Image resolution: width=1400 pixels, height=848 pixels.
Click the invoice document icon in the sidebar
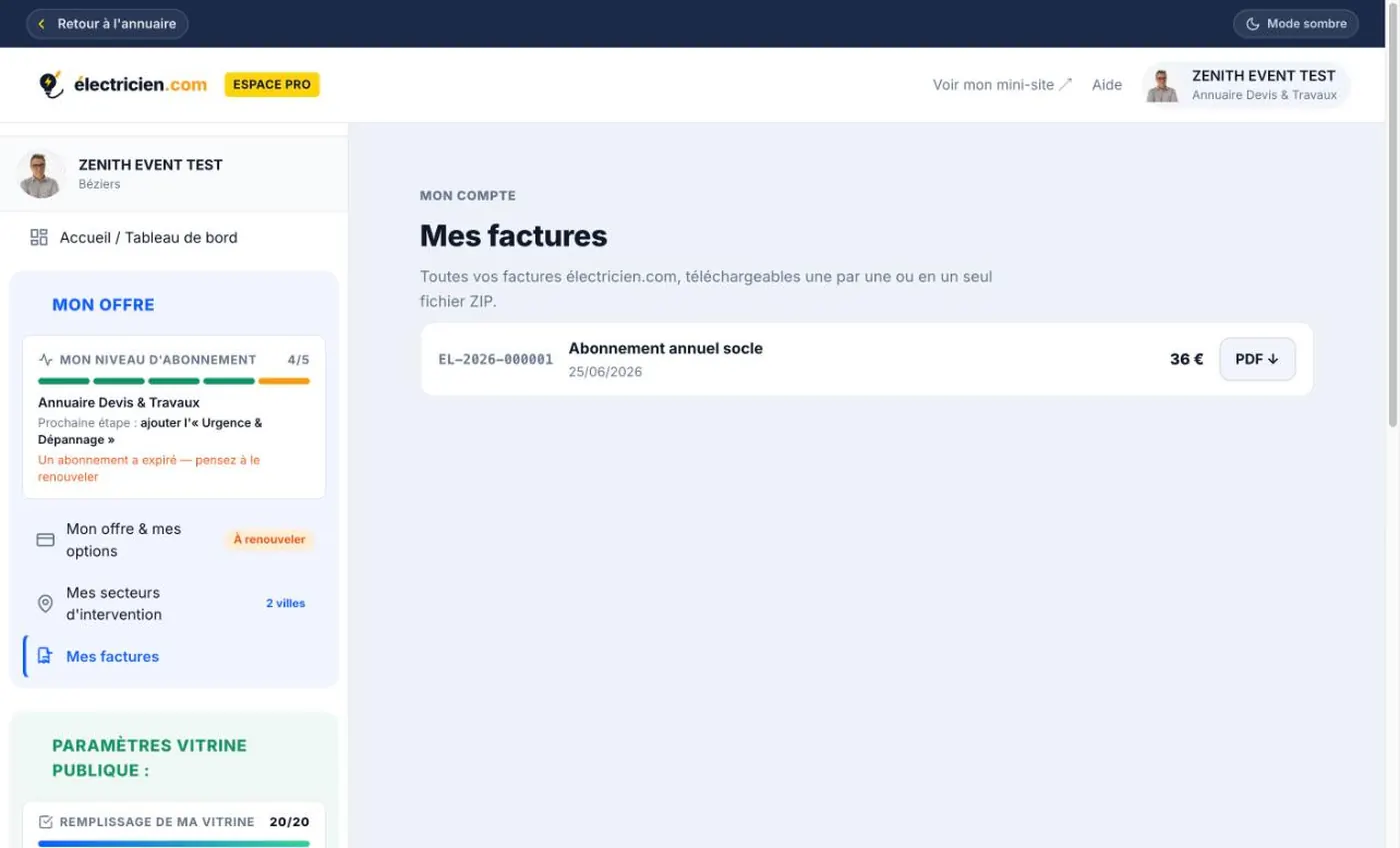45,656
